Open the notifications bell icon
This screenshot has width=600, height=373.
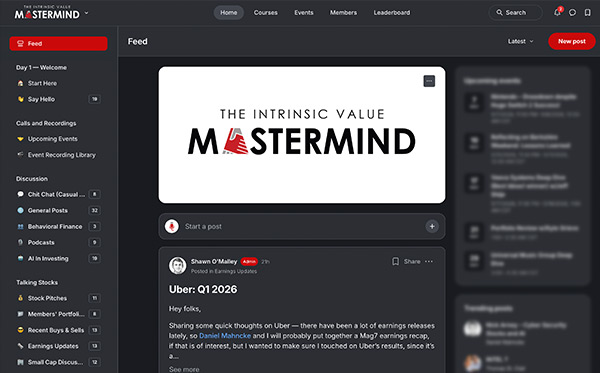click(557, 12)
